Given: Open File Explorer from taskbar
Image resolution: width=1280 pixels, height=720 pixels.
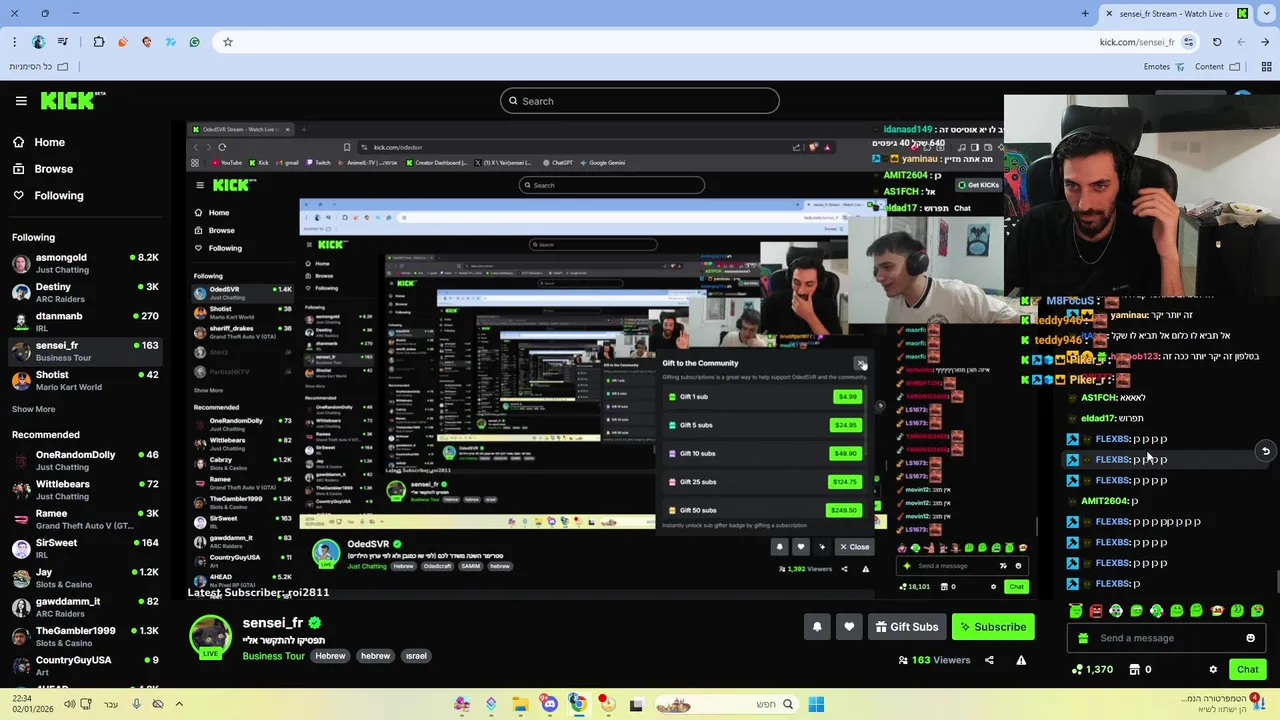Looking at the screenshot, I should click(x=520, y=704).
